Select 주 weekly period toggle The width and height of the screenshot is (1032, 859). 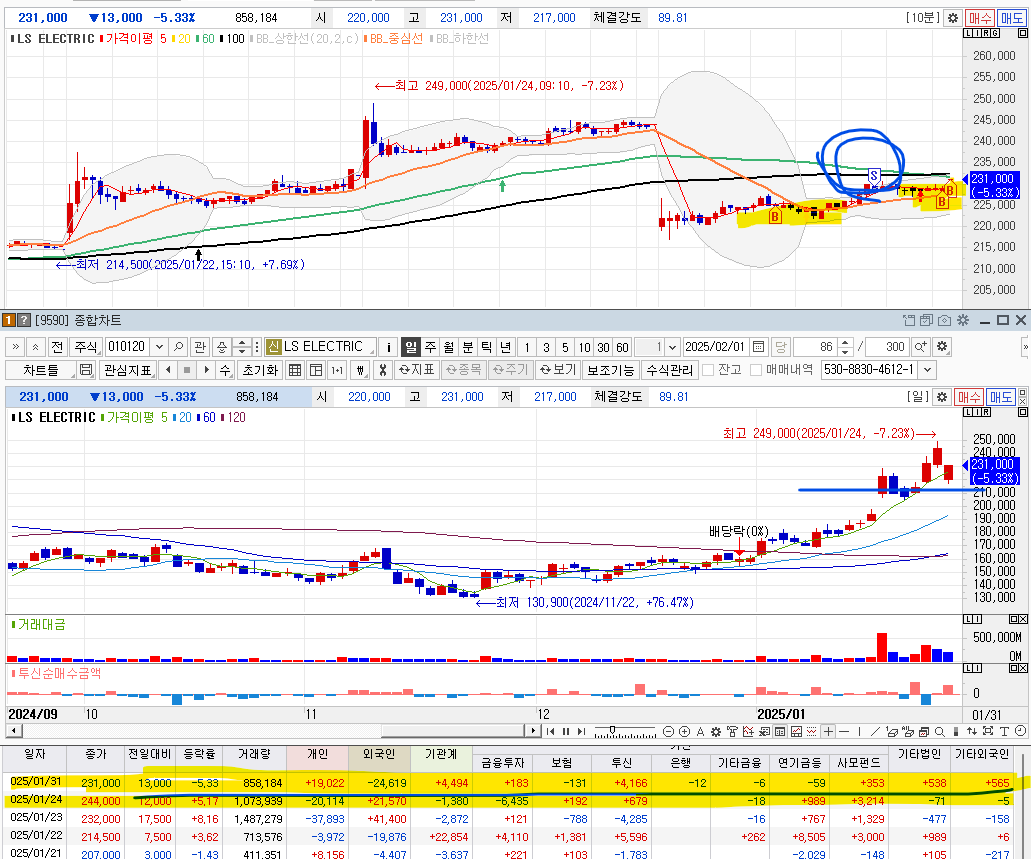430,347
